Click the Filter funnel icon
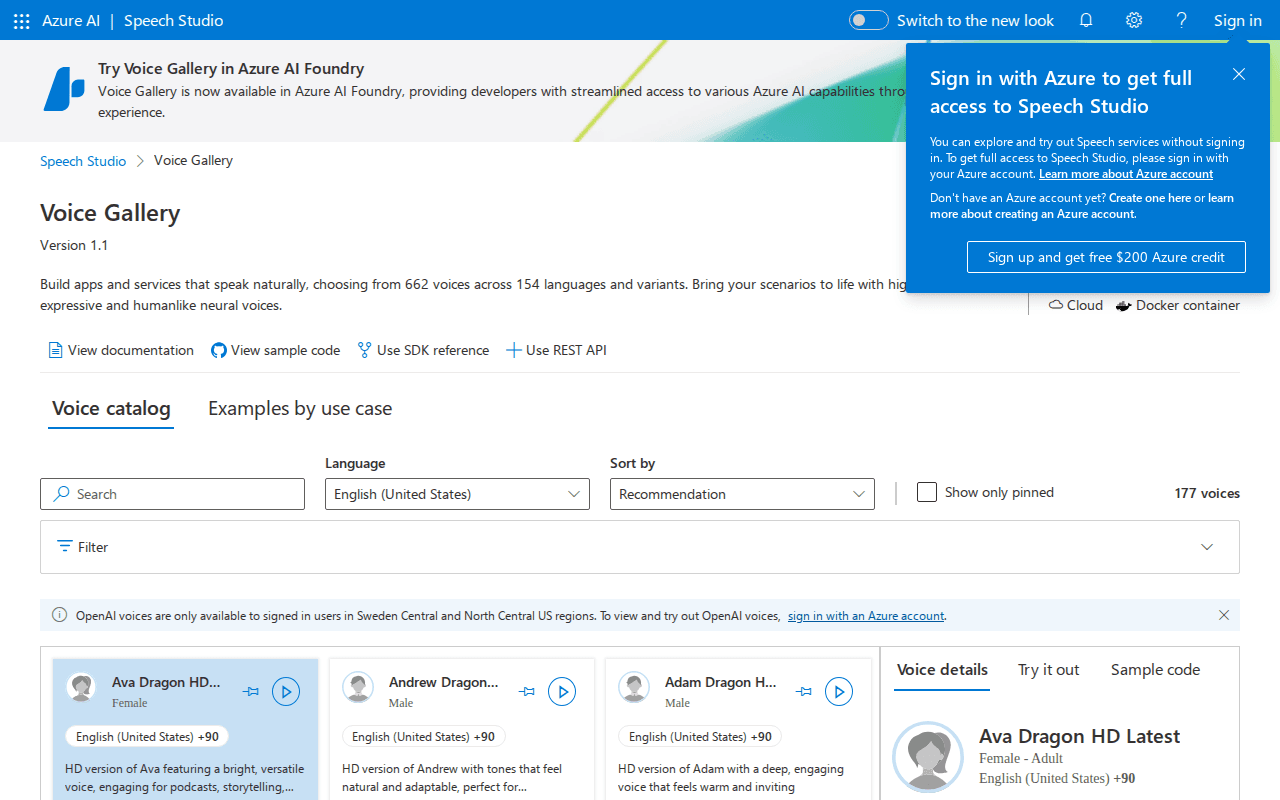Image resolution: width=1280 pixels, height=800 pixels. point(65,546)
